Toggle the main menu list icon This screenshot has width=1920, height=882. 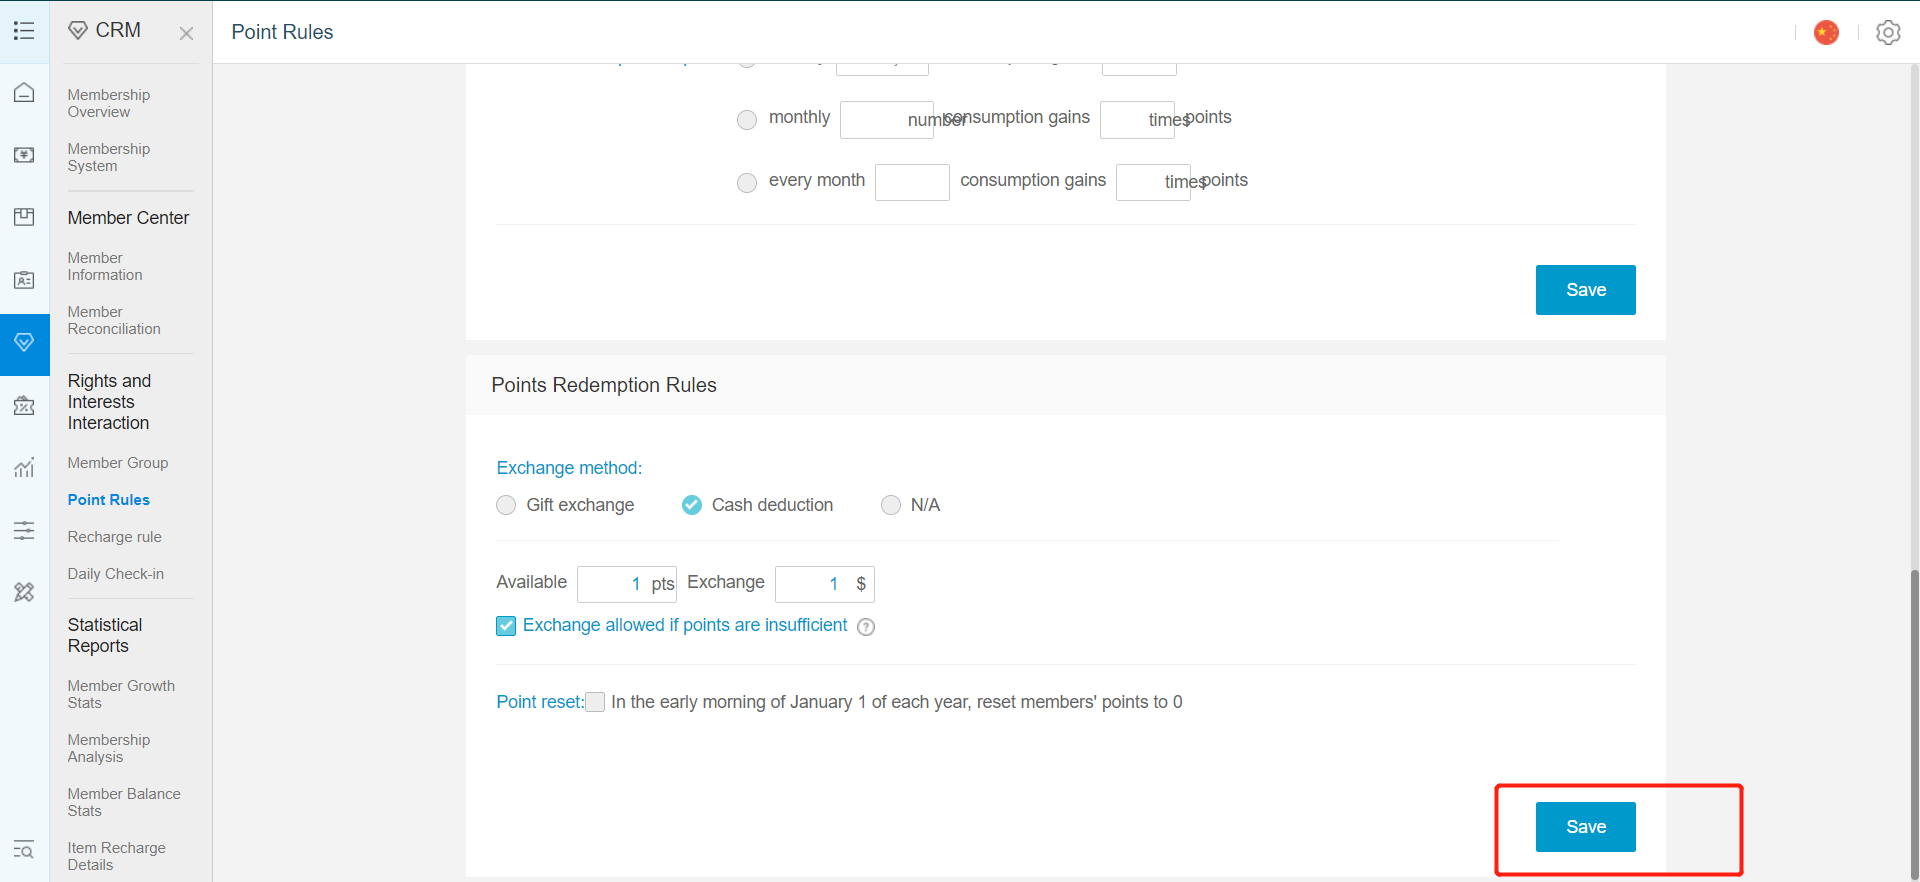[x=24, y=31]
